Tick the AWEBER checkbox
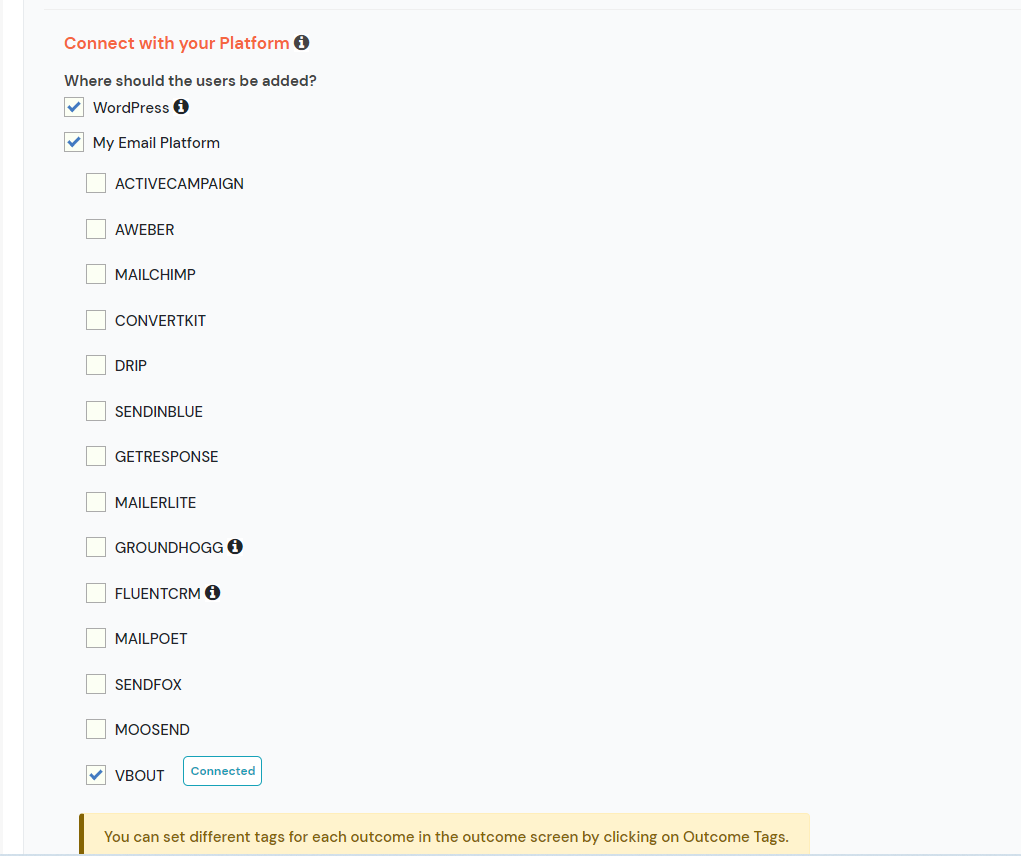This screenshot has height=856, width=1021. point(96,228)
